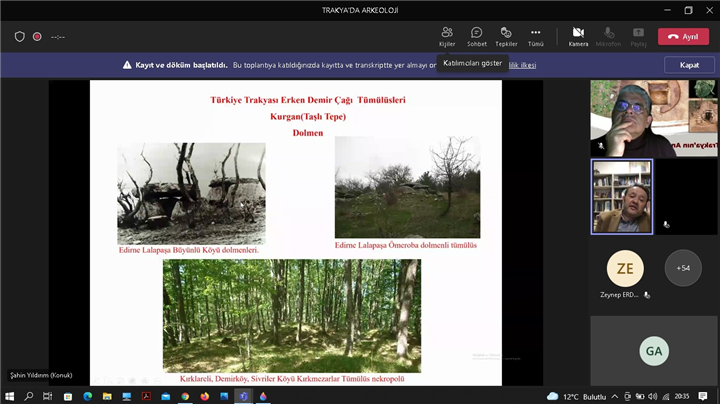Screen dimensions: 720x404
Task: Select the highlighted speaker video thumbnail
Action: point(621,197)
